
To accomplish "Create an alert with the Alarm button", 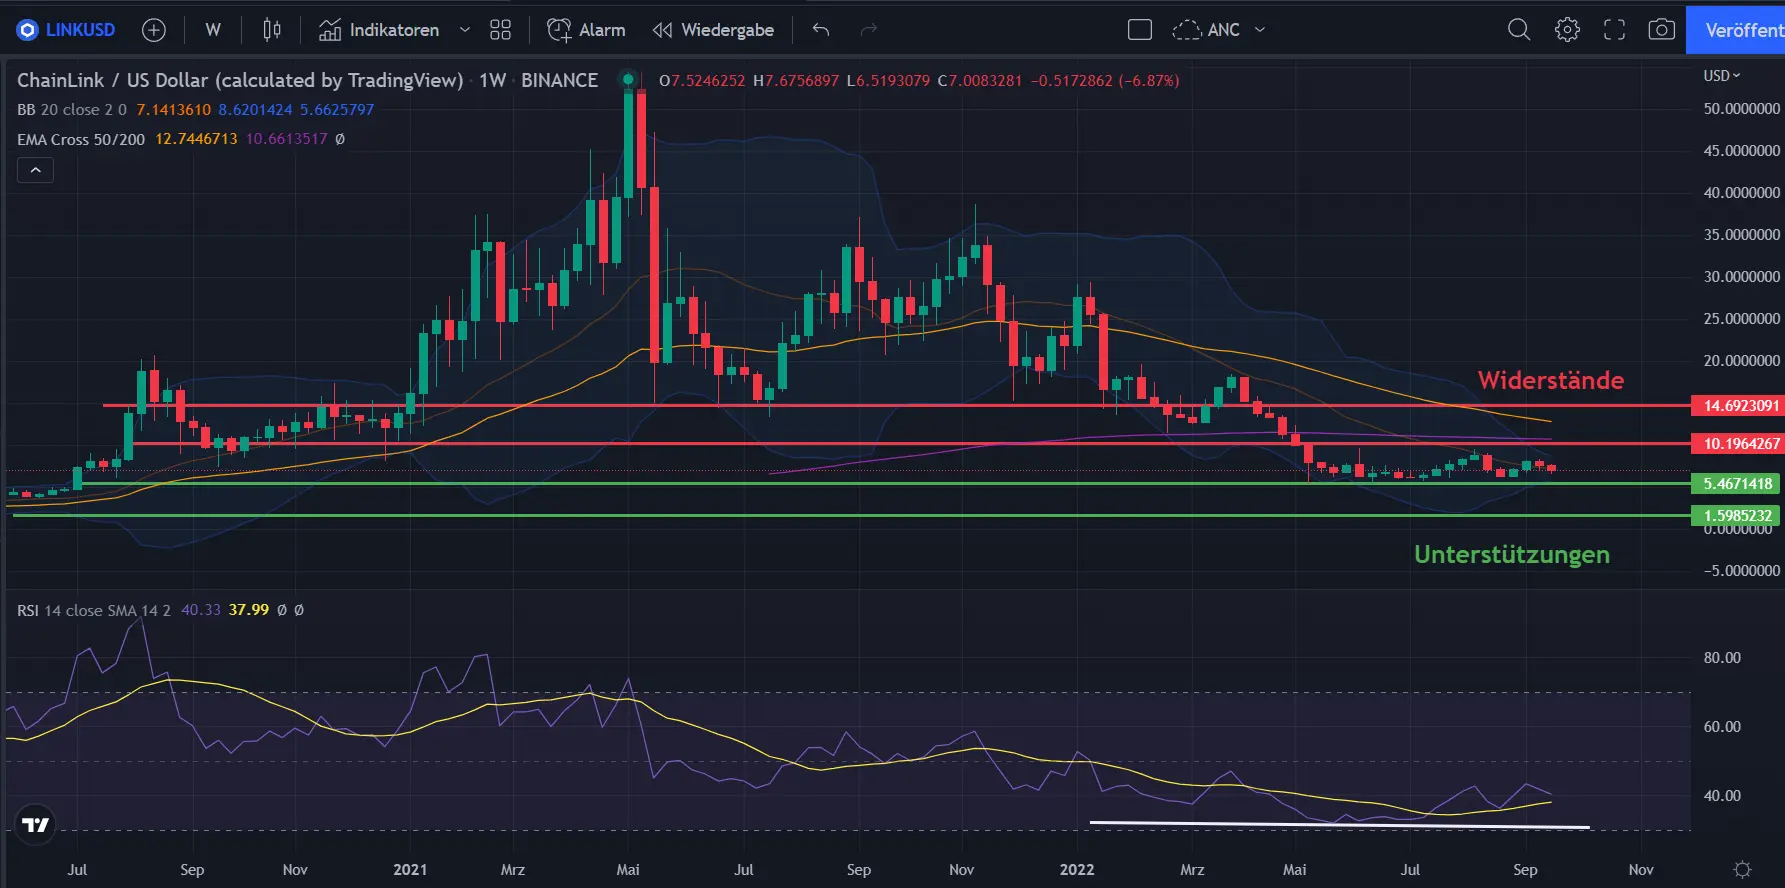I will [586, 30].
